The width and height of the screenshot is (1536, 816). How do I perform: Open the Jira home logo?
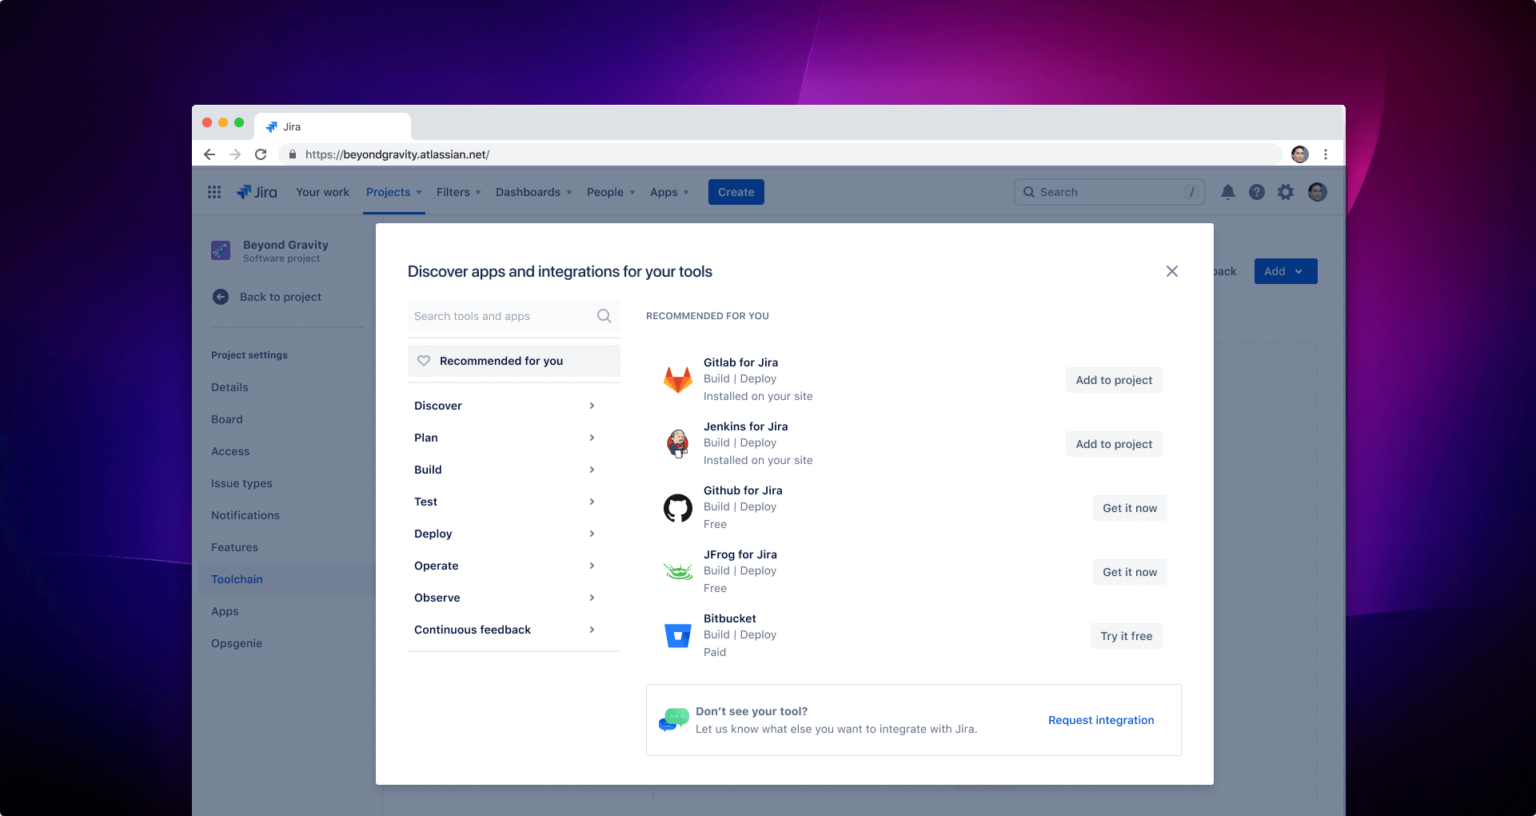(256, 191)
